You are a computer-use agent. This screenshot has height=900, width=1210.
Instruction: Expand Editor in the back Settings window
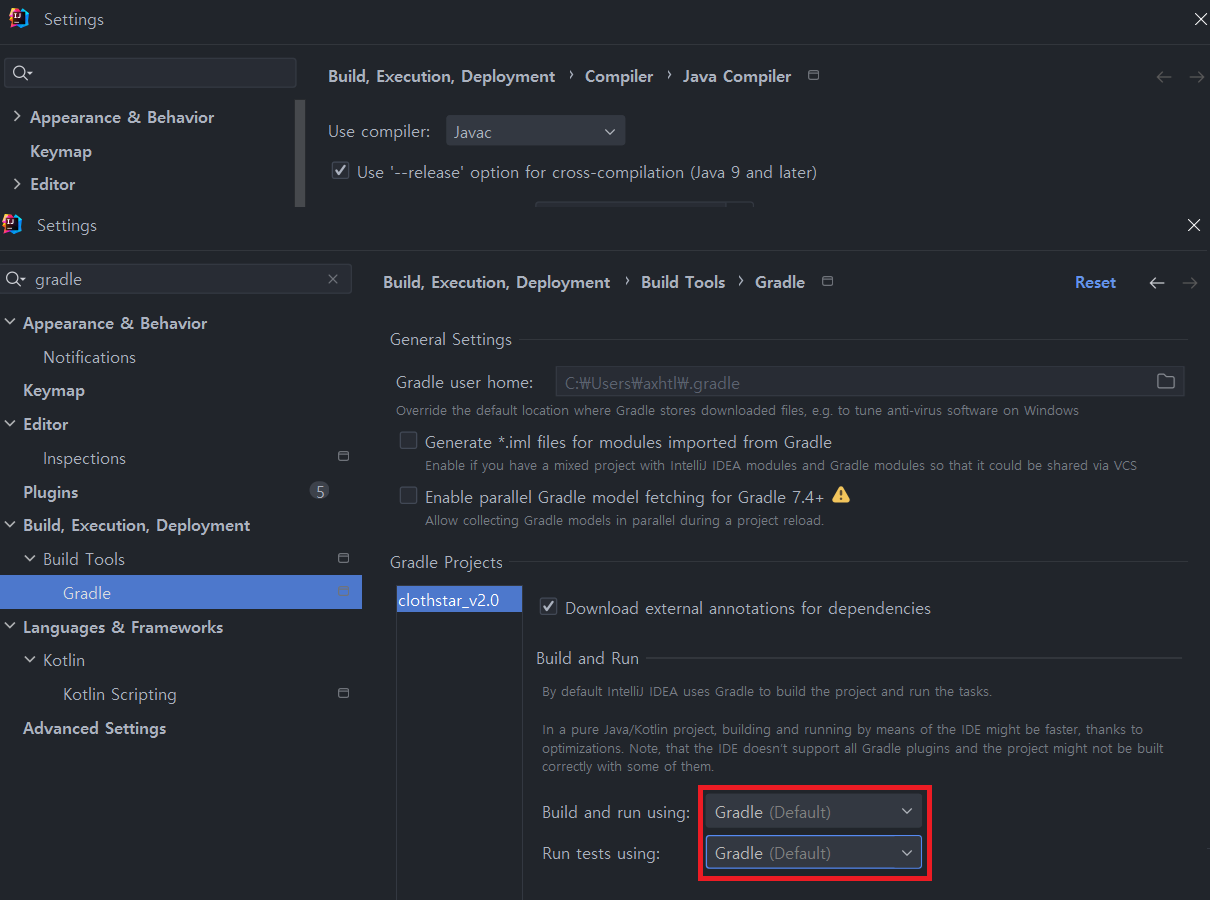pos(17,184)
